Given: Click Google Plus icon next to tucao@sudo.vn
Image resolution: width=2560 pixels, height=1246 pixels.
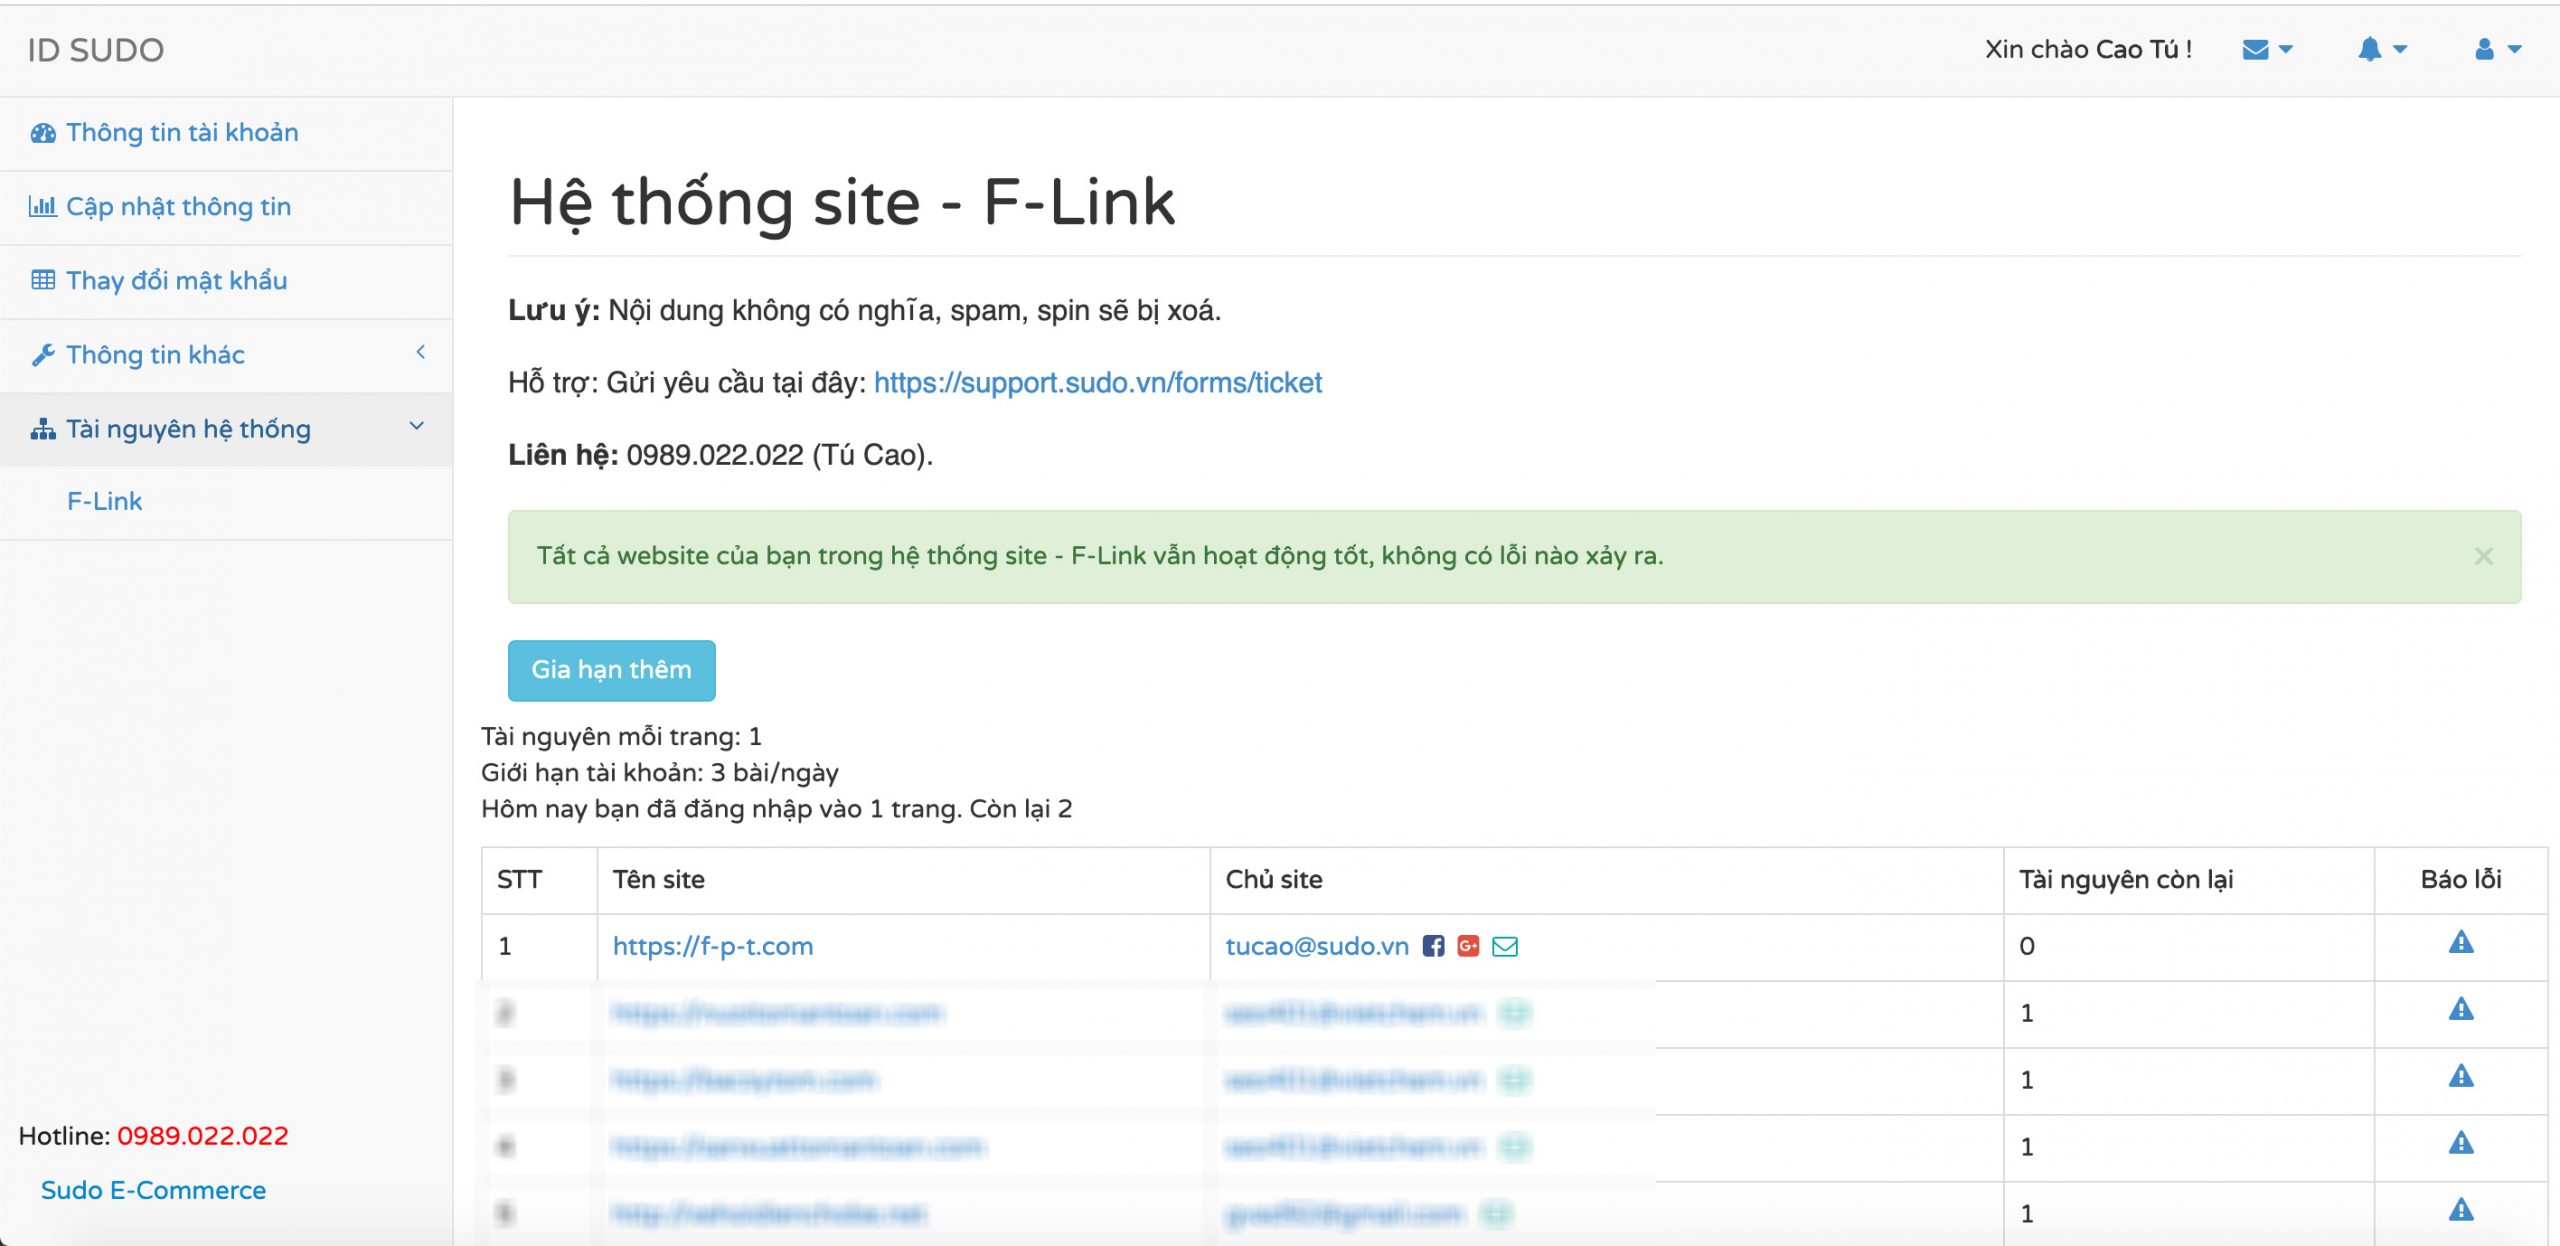Looking at the screenshot, I should pos(1468,946).
